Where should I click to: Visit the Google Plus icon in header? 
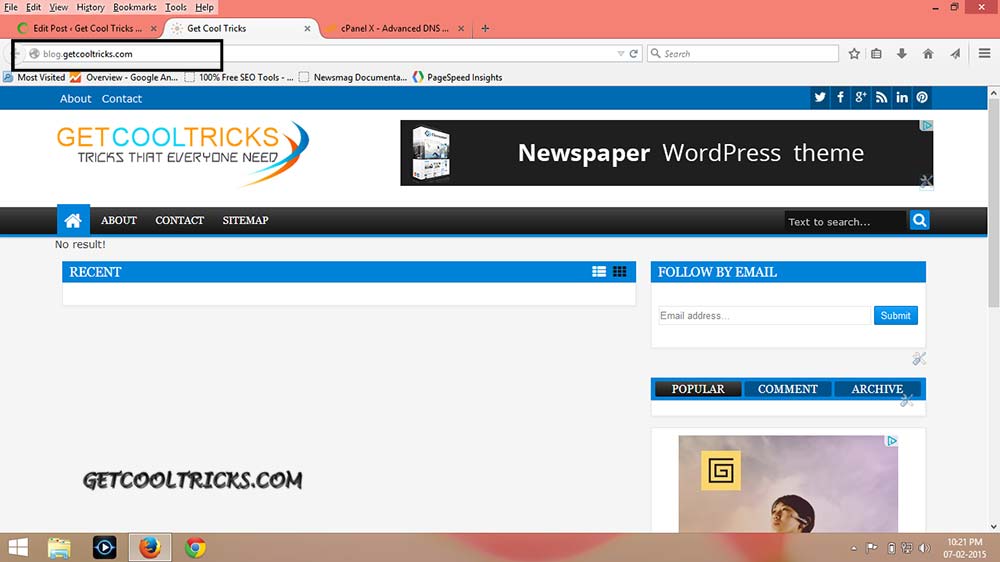click(x=861, y=98)
